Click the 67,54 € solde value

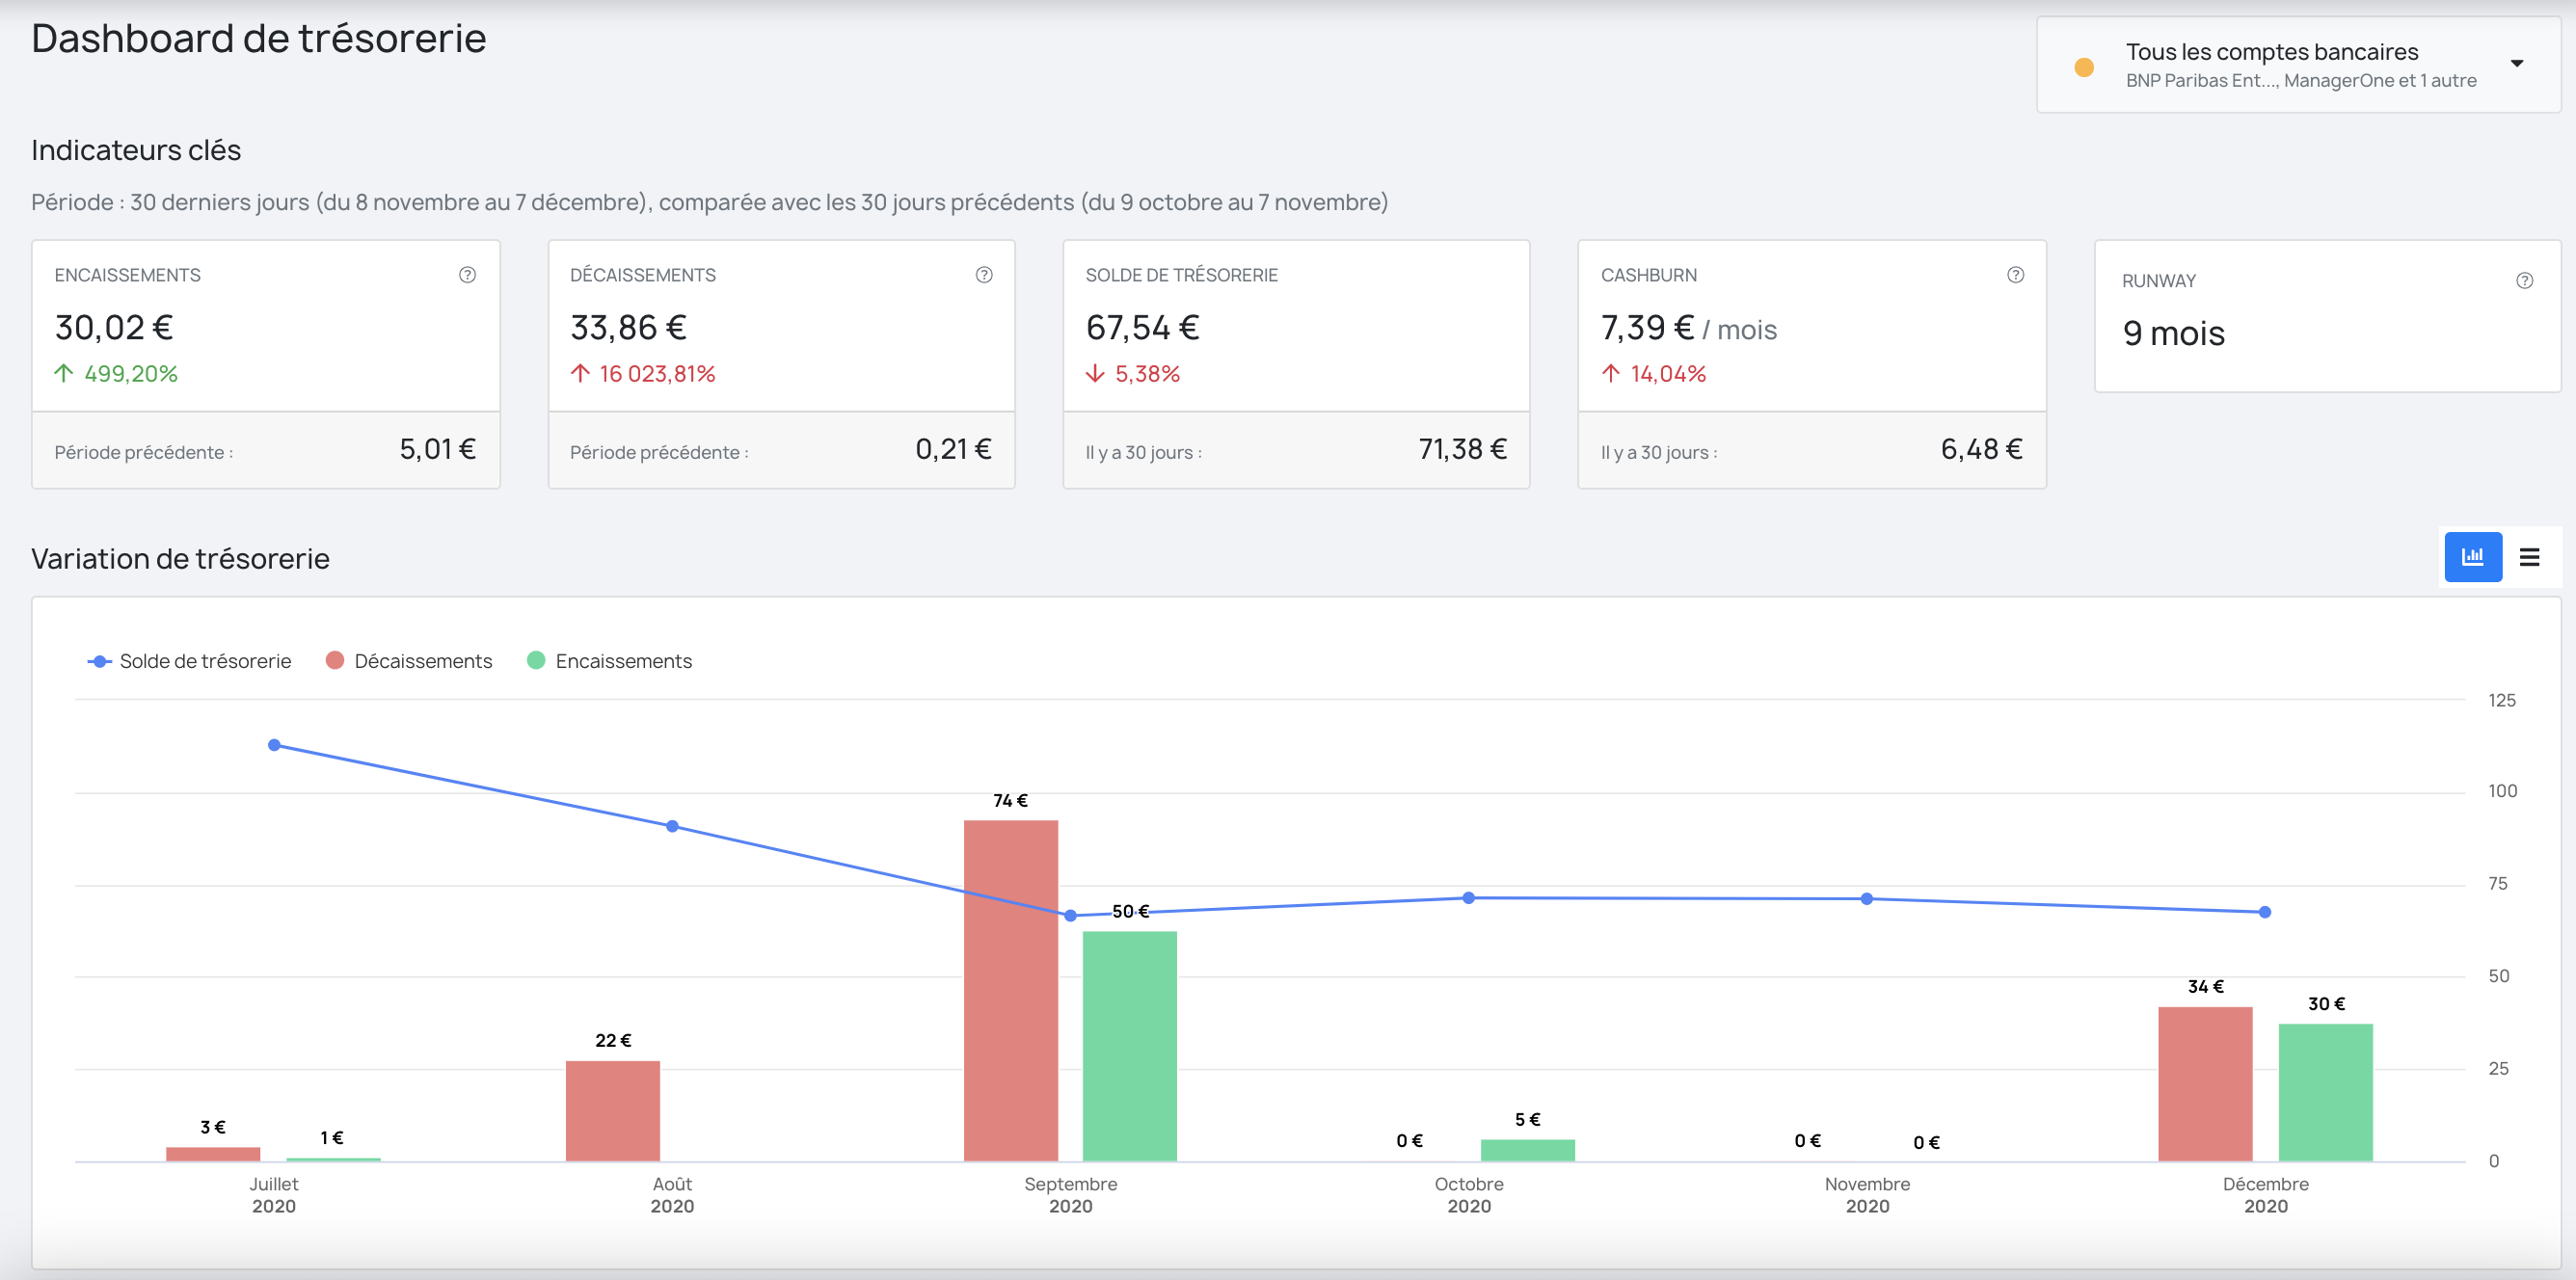[x=1143, y=327]
